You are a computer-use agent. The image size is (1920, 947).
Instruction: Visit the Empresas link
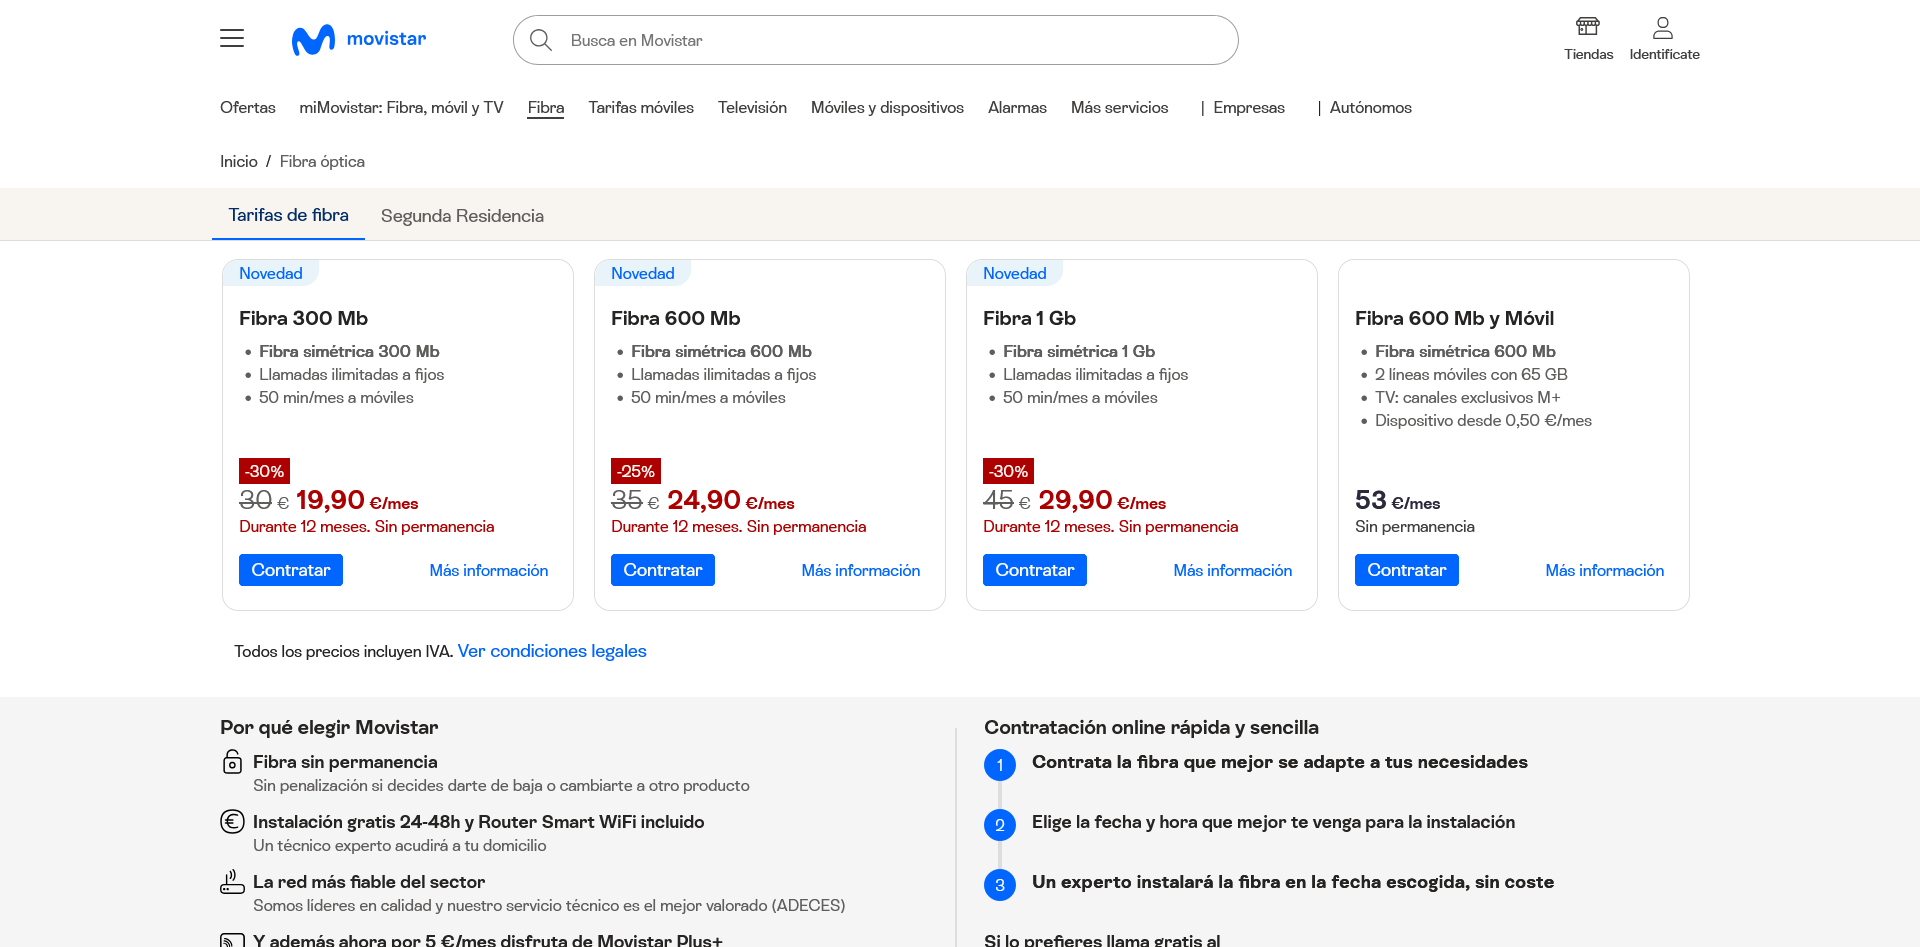(1249, 108)
